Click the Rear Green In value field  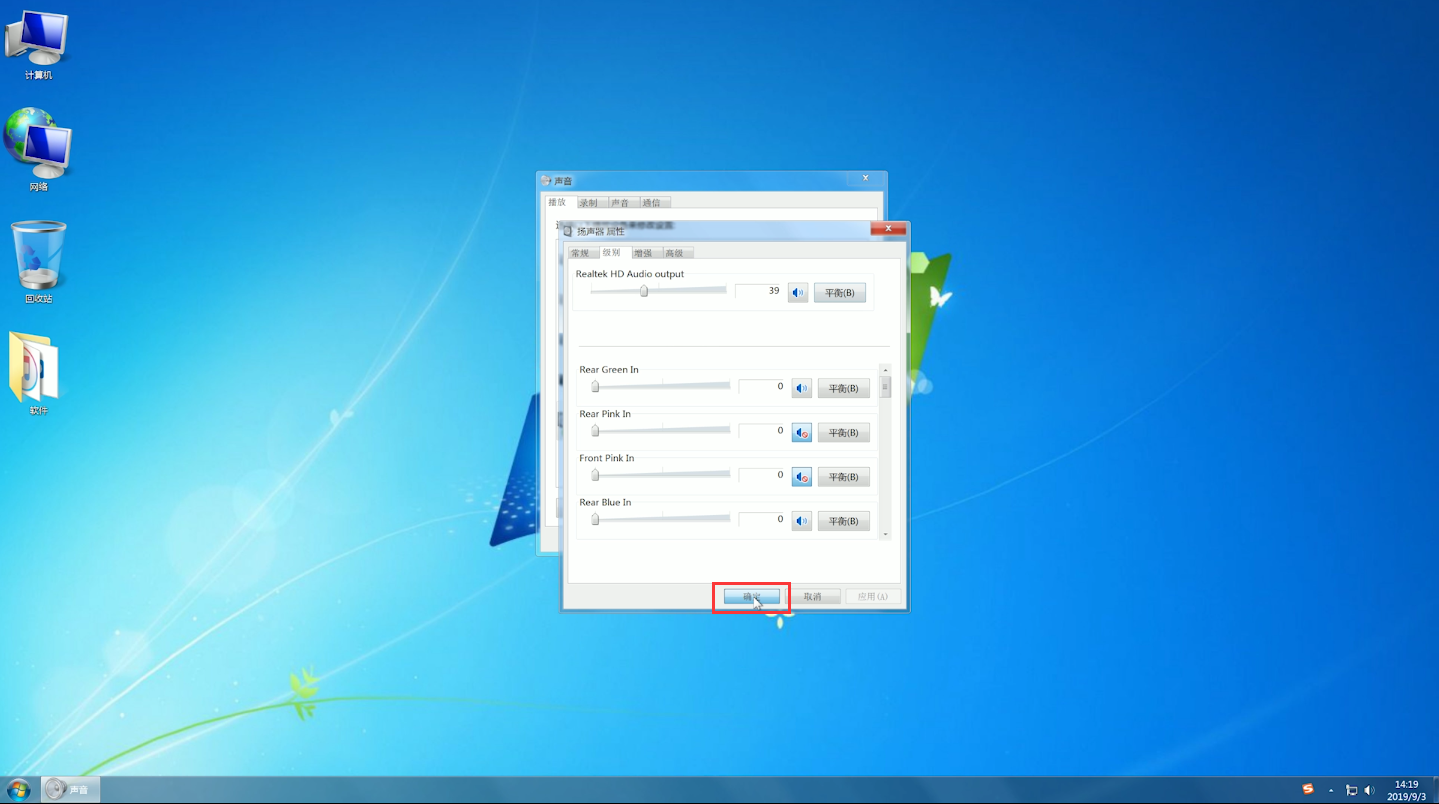763,386
